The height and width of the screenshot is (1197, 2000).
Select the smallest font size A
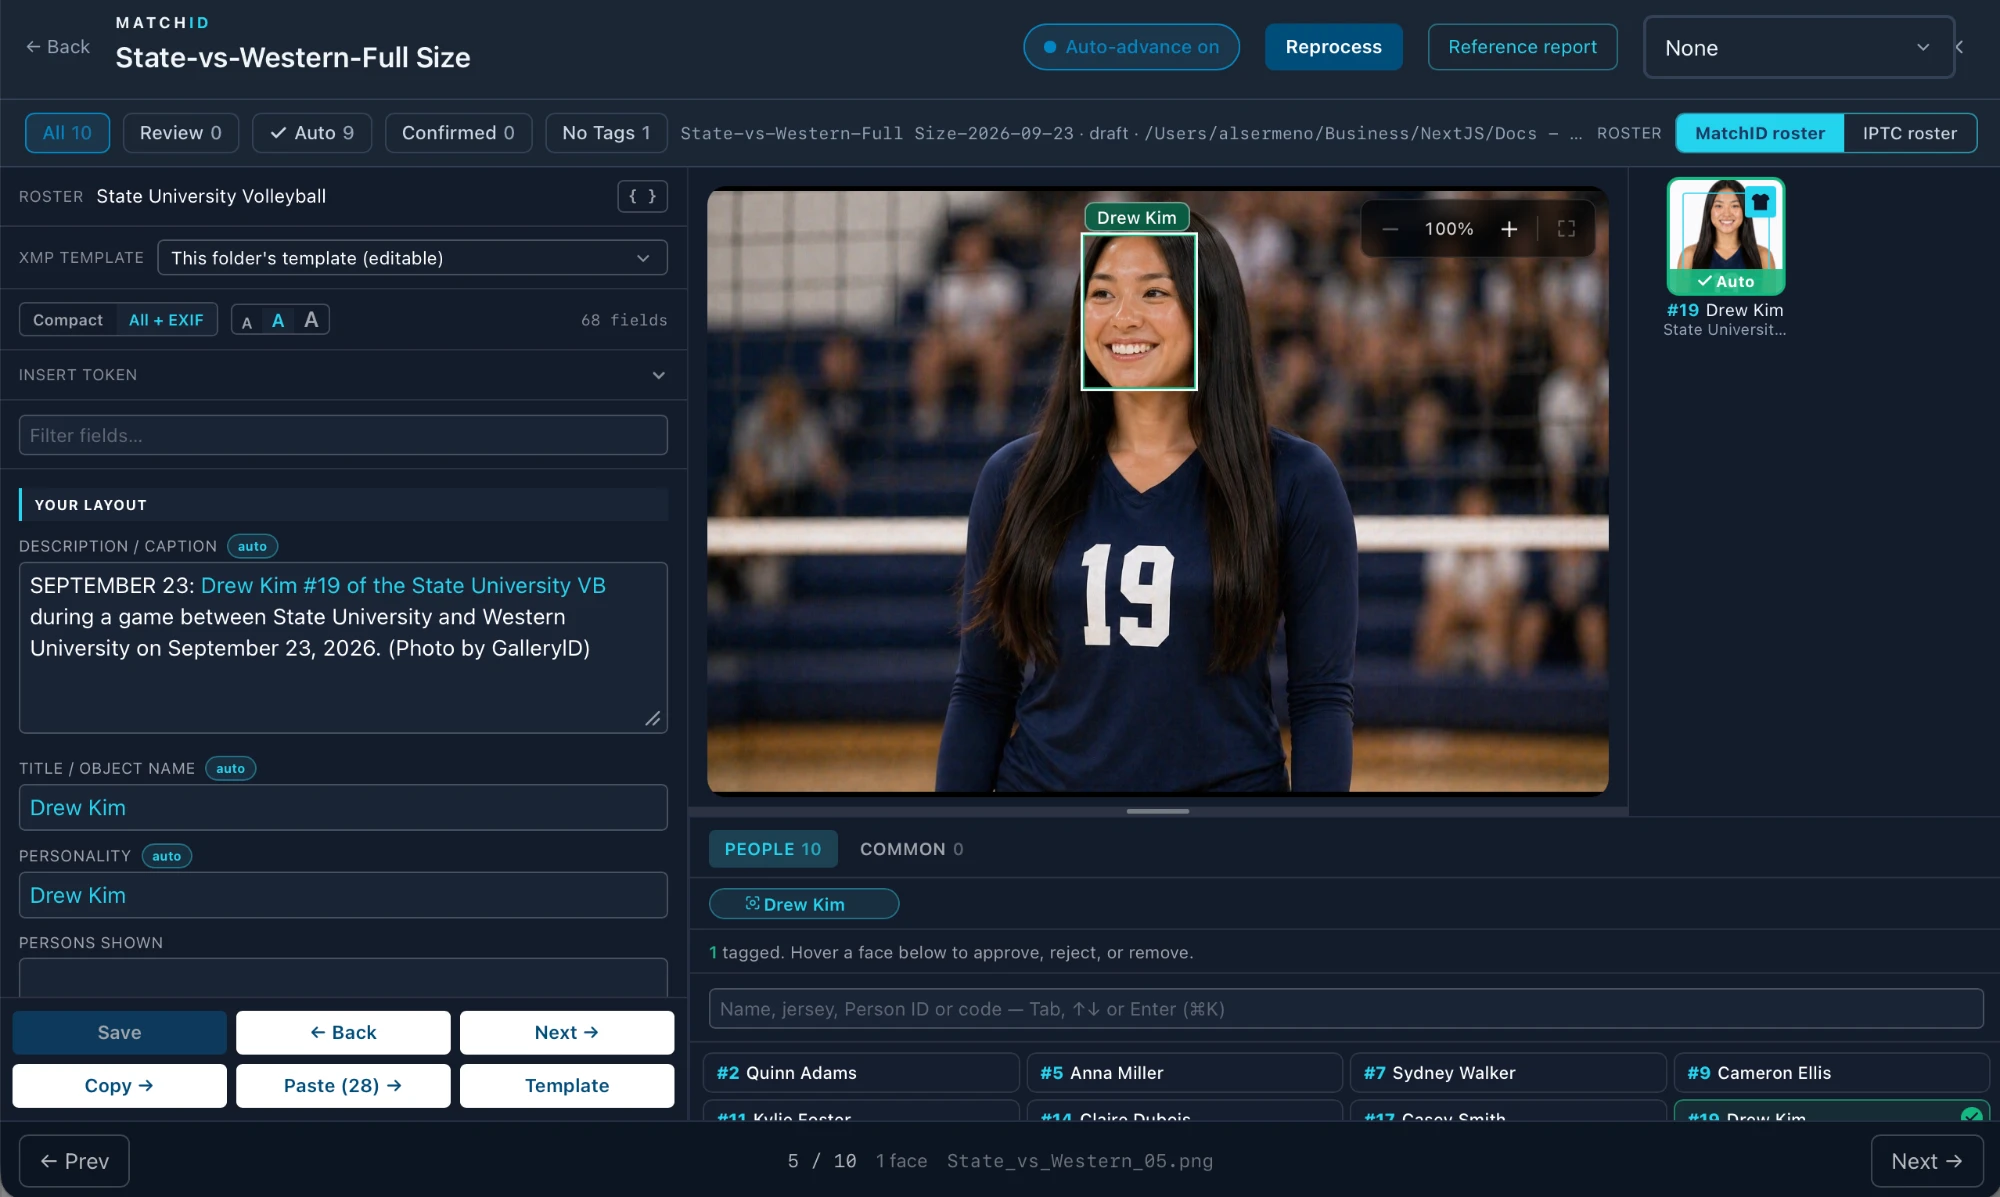pyautogui.click(x=247, y=321)
